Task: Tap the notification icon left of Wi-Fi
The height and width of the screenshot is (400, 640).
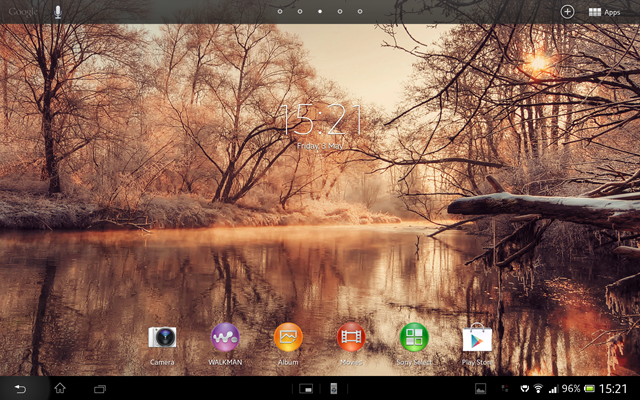Action: point(525,389)
